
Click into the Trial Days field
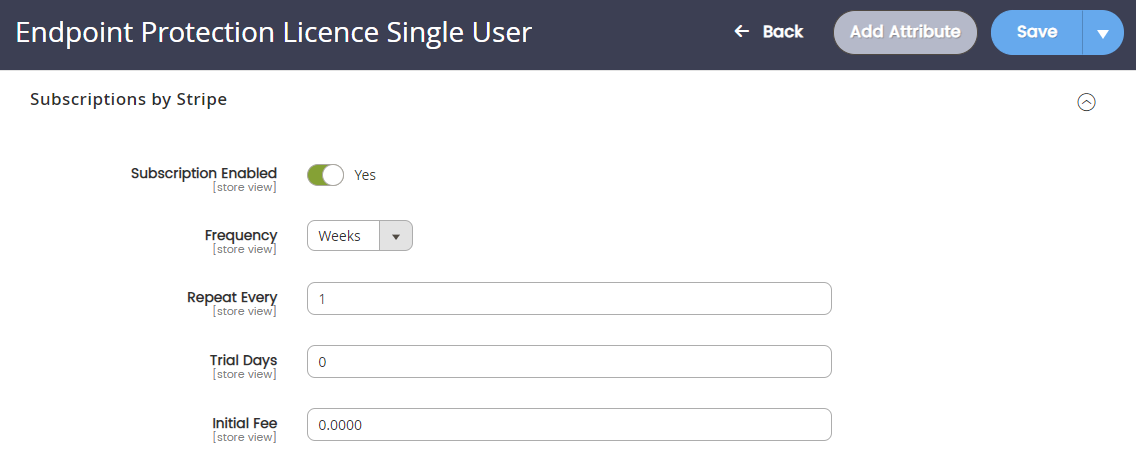[x=569, y=362]
